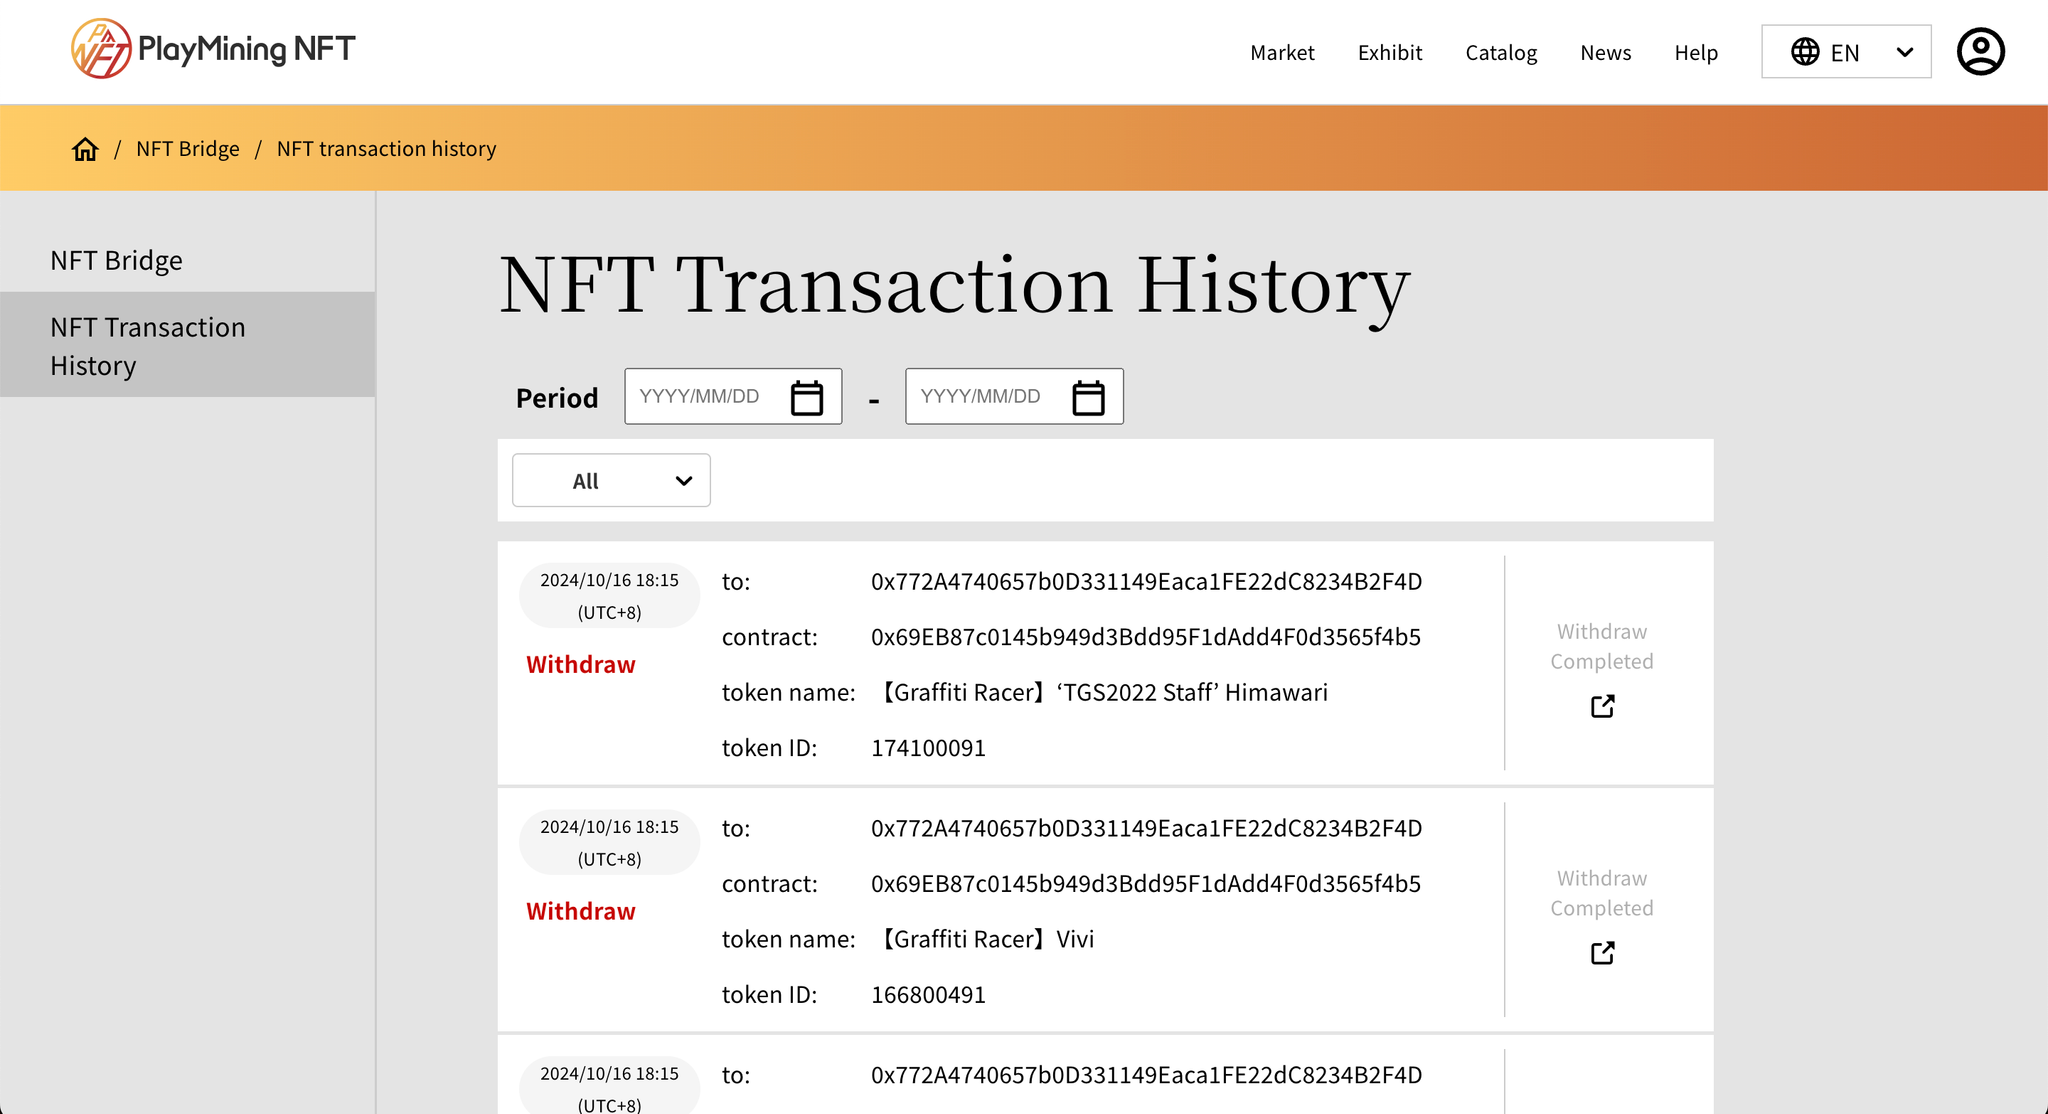Click the globe language icon
This screenshot has width=2048, height=1114.
point(1805,52)
